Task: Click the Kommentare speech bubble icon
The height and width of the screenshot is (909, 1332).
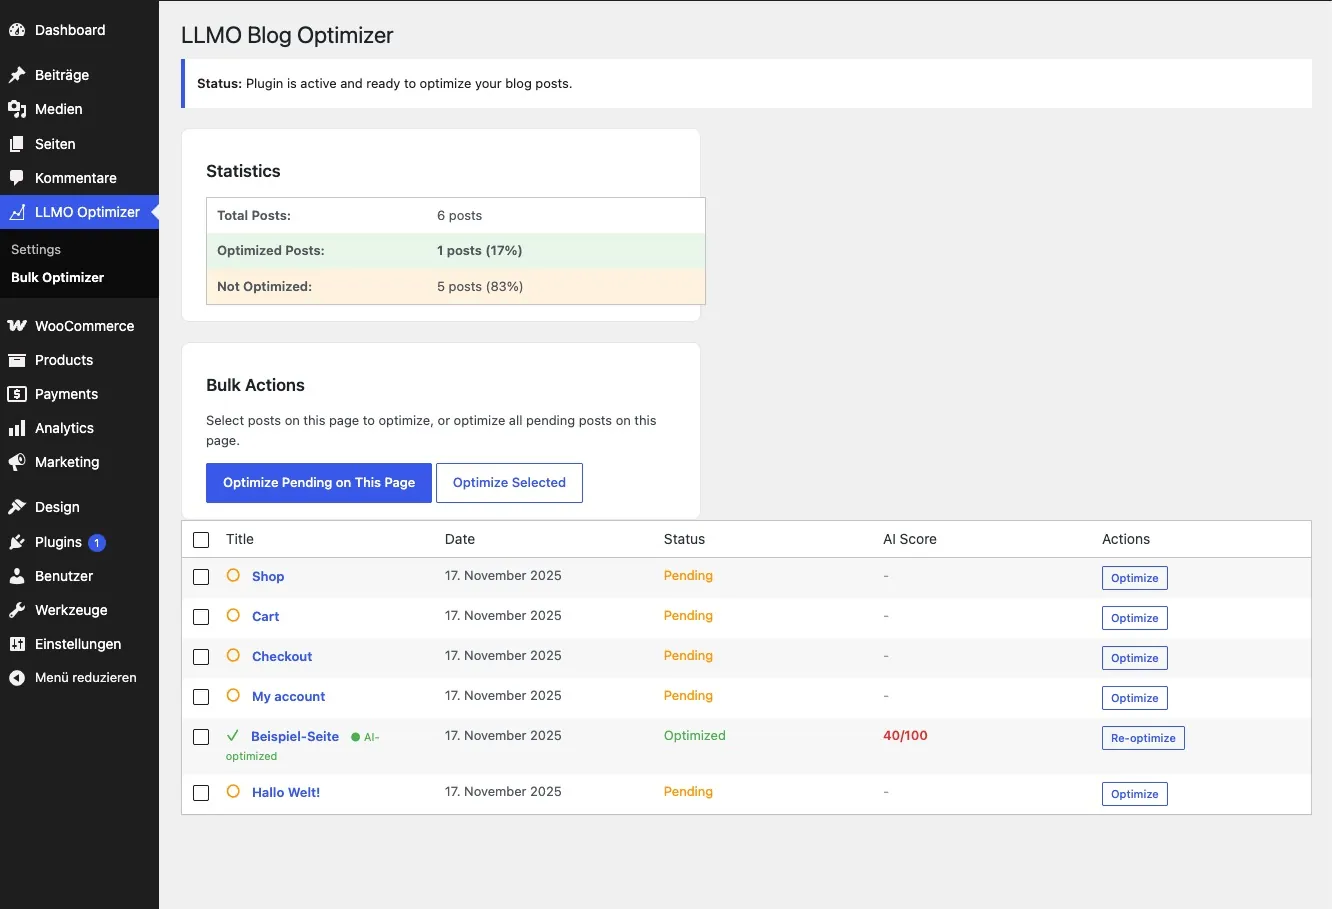Action: pos(17,178)
